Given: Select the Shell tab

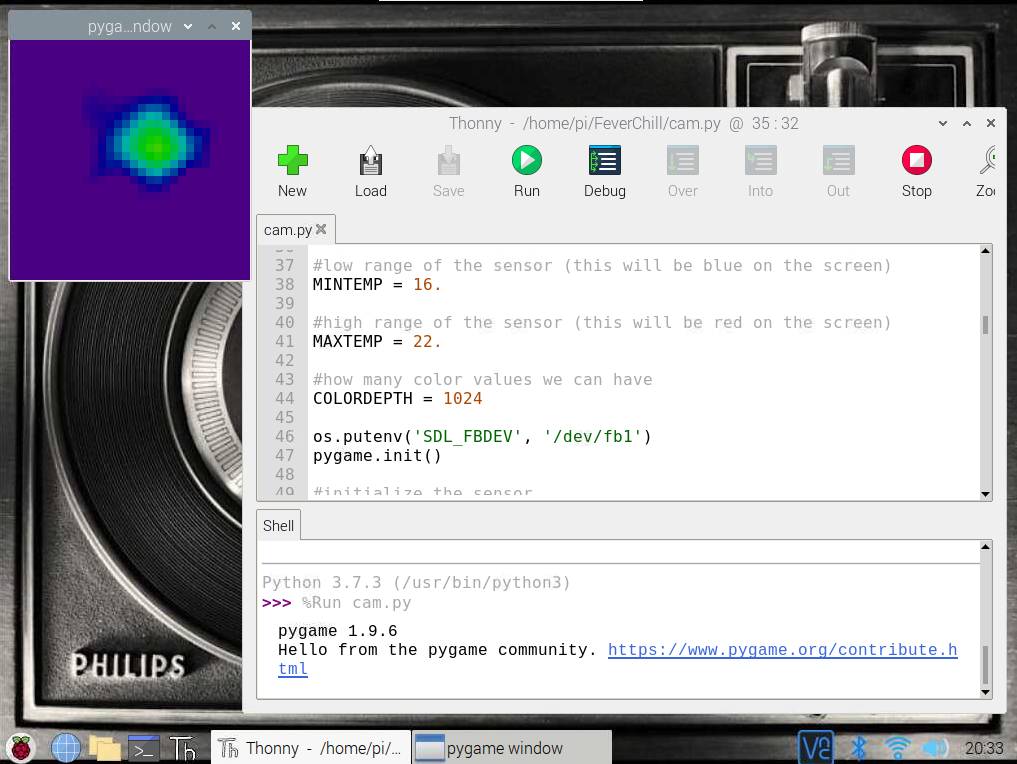Looking at the screenshot, I should point(278,524).
